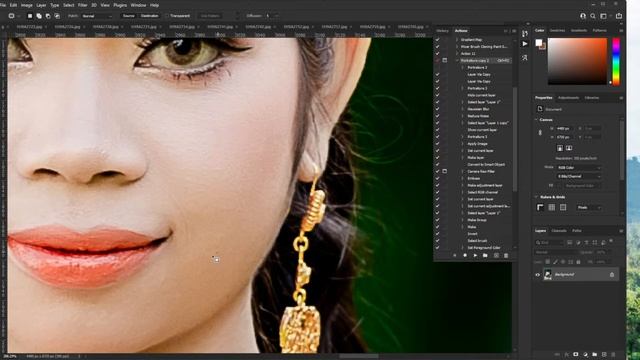
Task: Toggle Emboss step checkmark
Action: (x=438, y=178)
